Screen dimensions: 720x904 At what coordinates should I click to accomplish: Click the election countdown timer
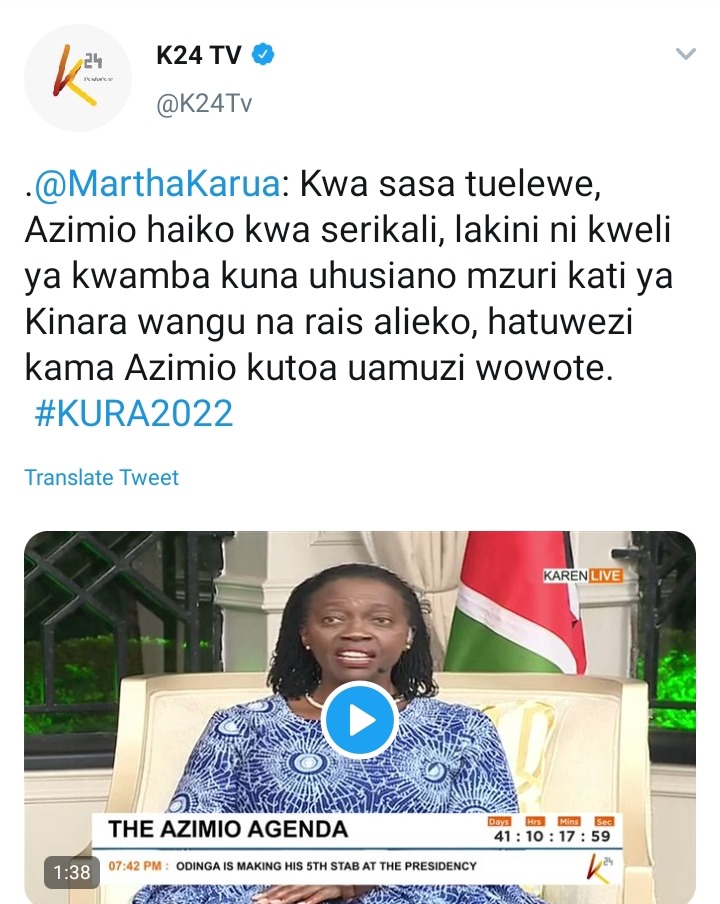point(551,830)
